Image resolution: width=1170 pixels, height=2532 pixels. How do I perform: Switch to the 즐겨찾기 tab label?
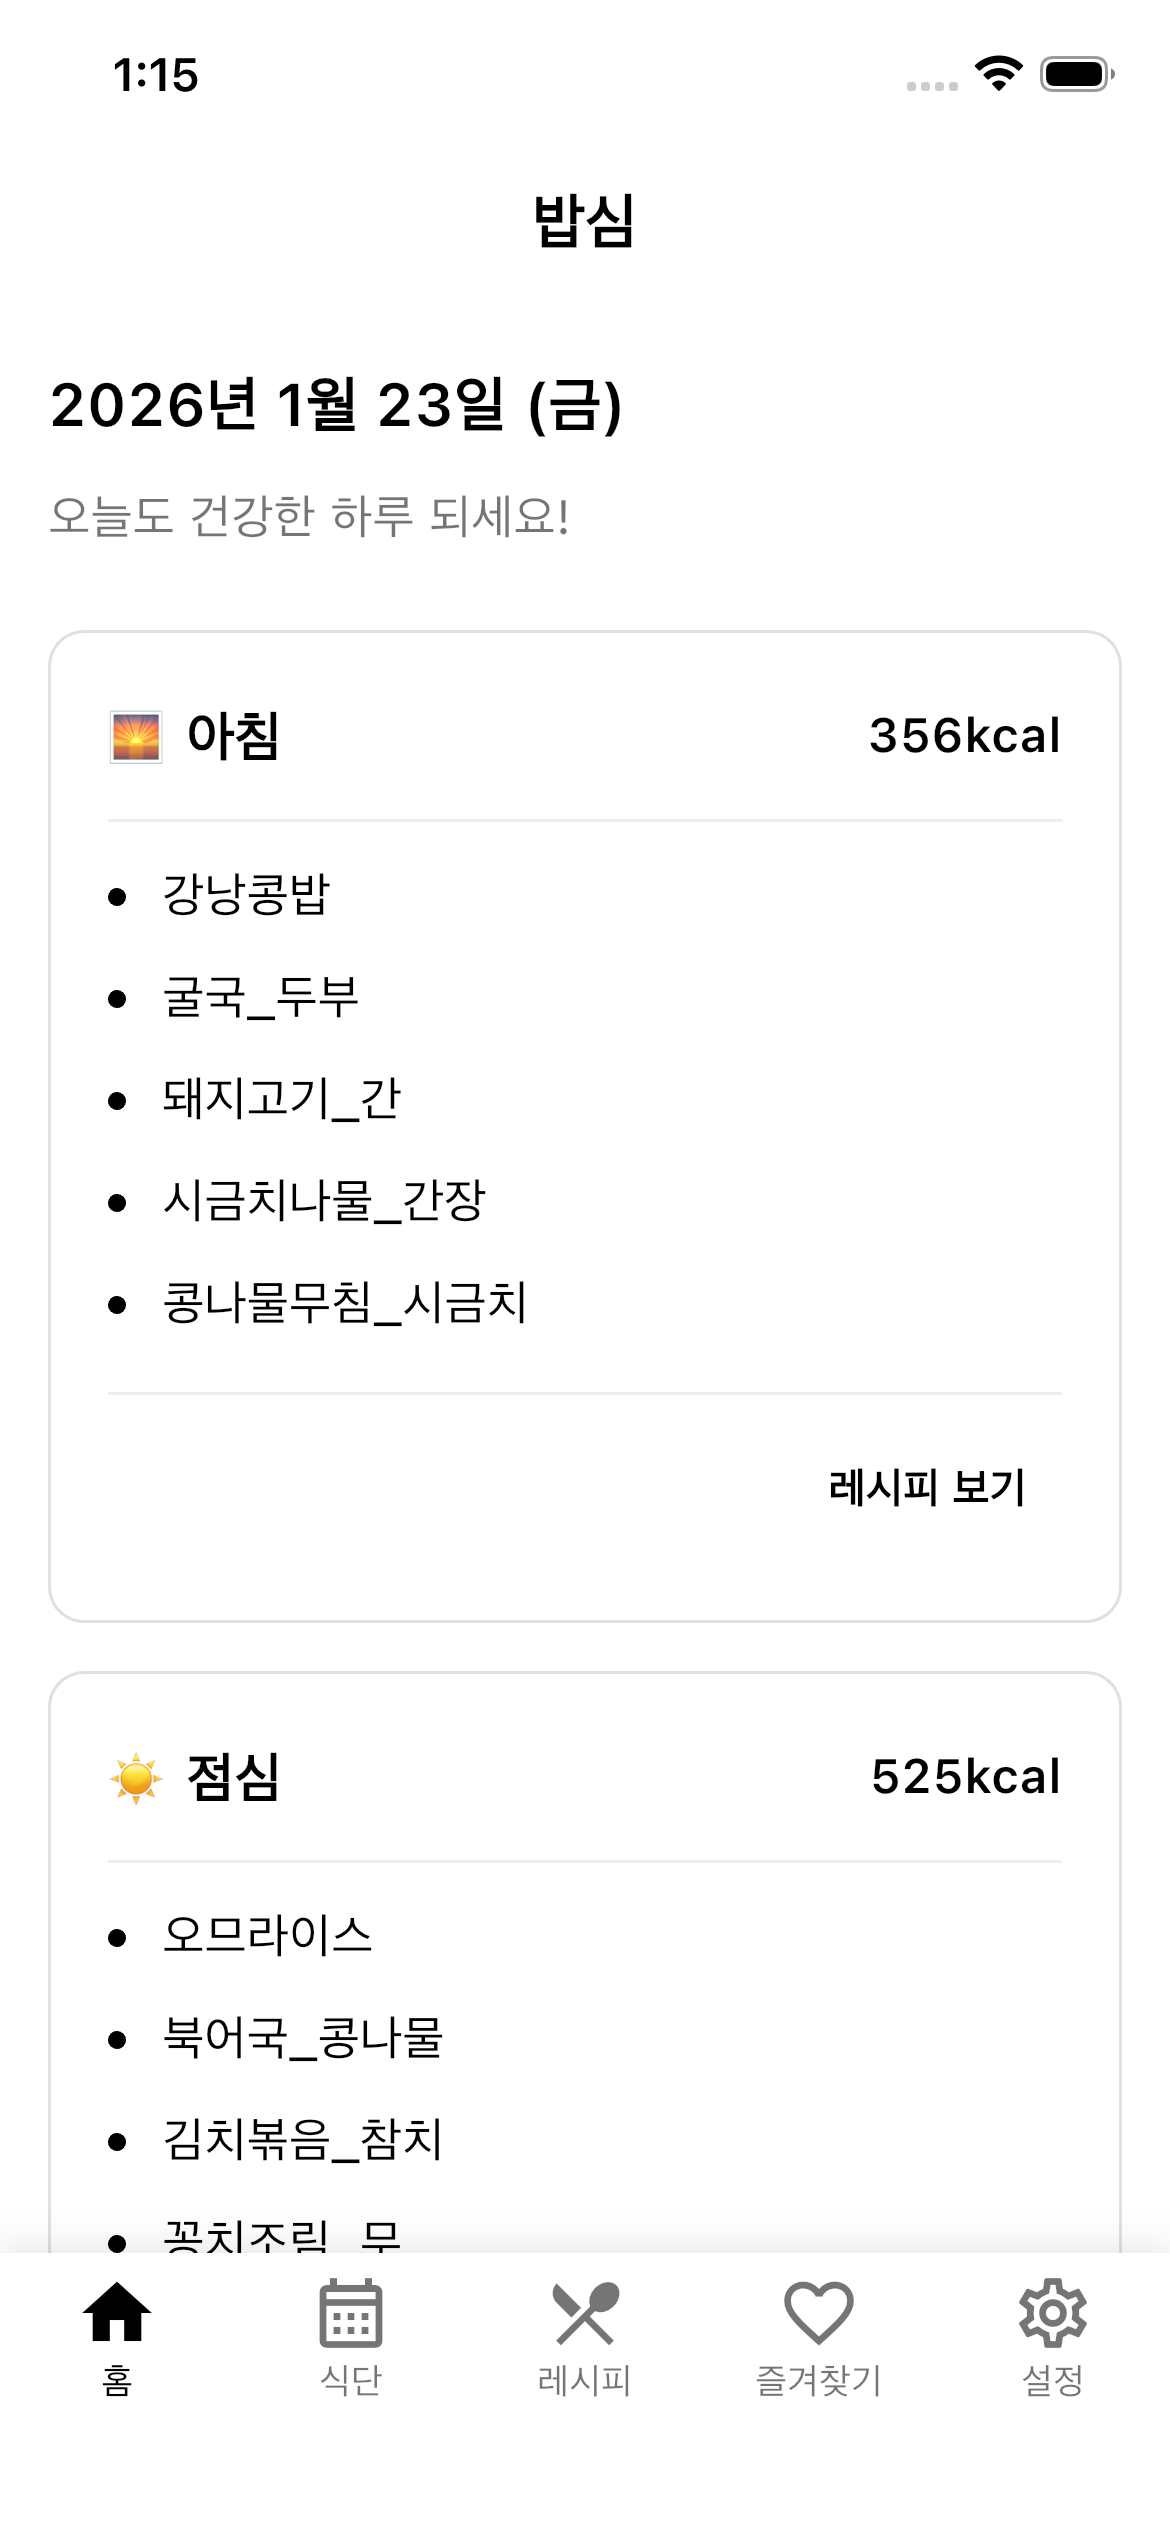[x=818, y=2380]
